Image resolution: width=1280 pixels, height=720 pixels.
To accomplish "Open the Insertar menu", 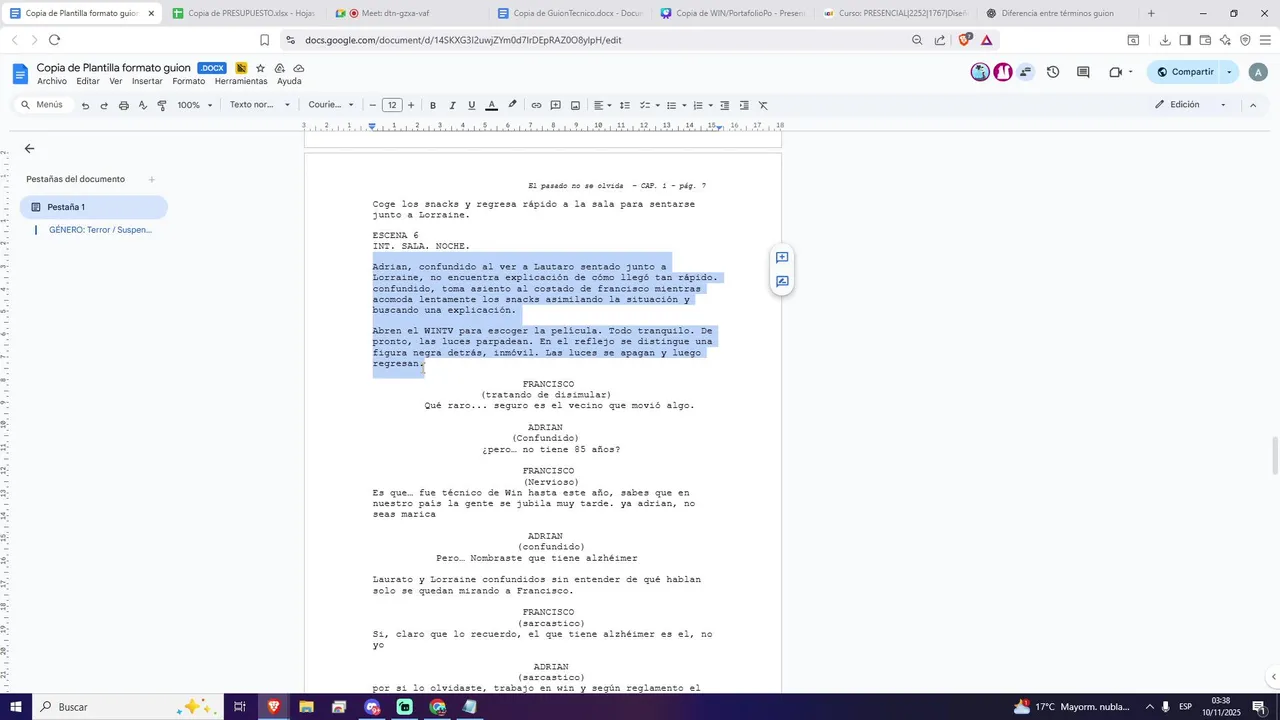I will [x=147, y=81].
